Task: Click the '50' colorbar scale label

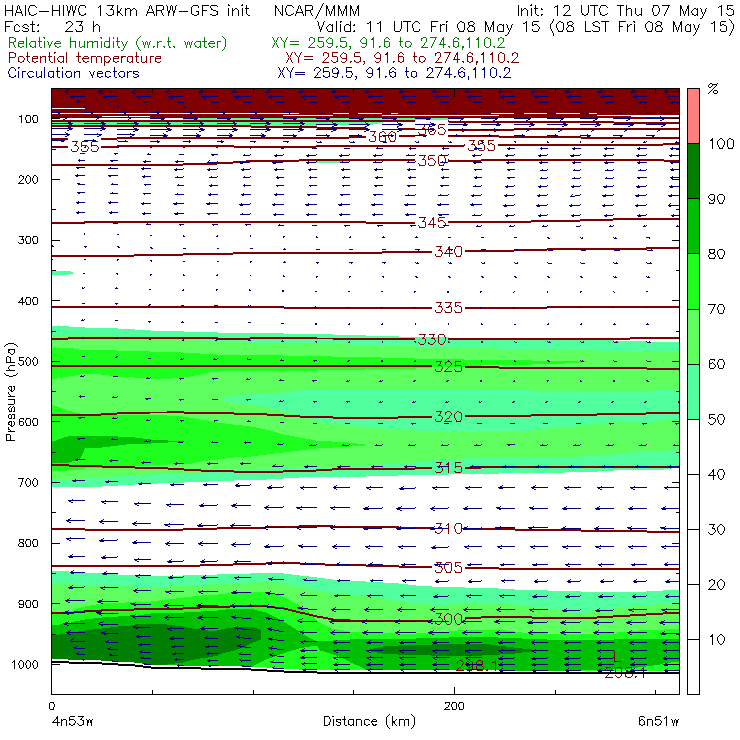Action: [x=716, y=419]
